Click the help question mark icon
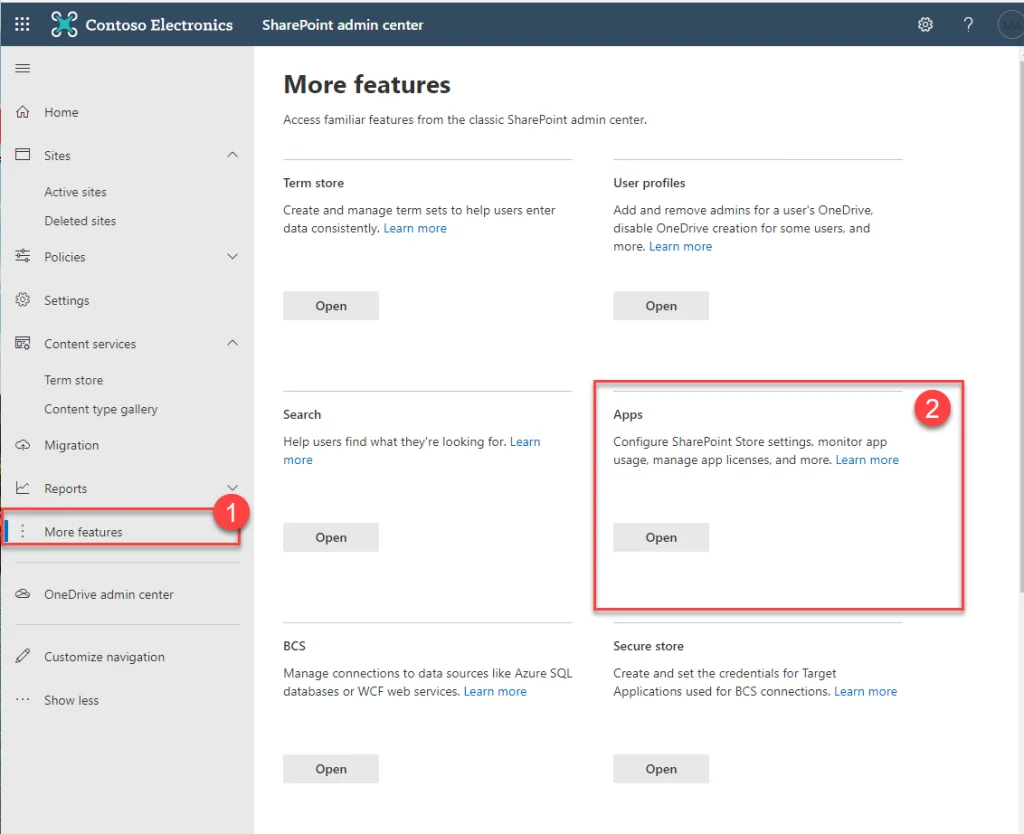1024x834 pixels. [968, 25]
